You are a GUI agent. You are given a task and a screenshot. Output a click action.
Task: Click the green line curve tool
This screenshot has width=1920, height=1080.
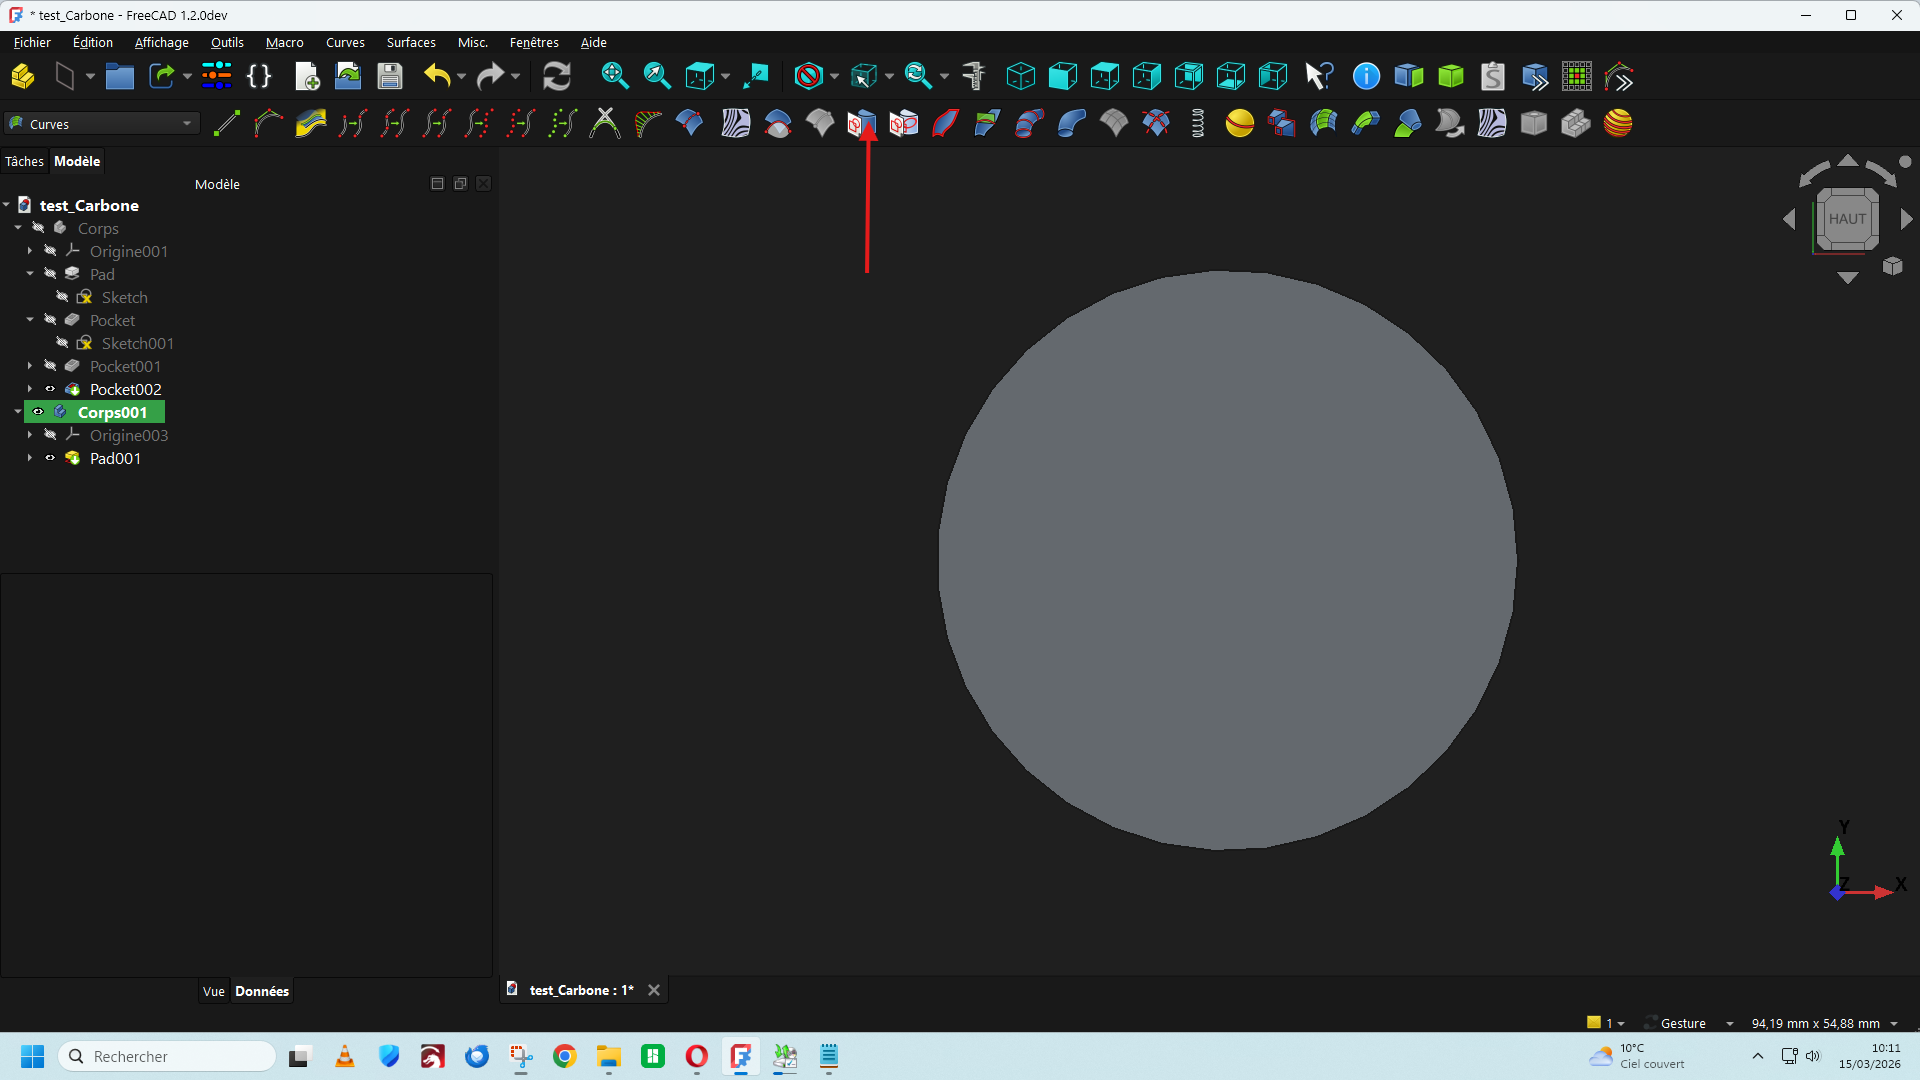point(227,124)
